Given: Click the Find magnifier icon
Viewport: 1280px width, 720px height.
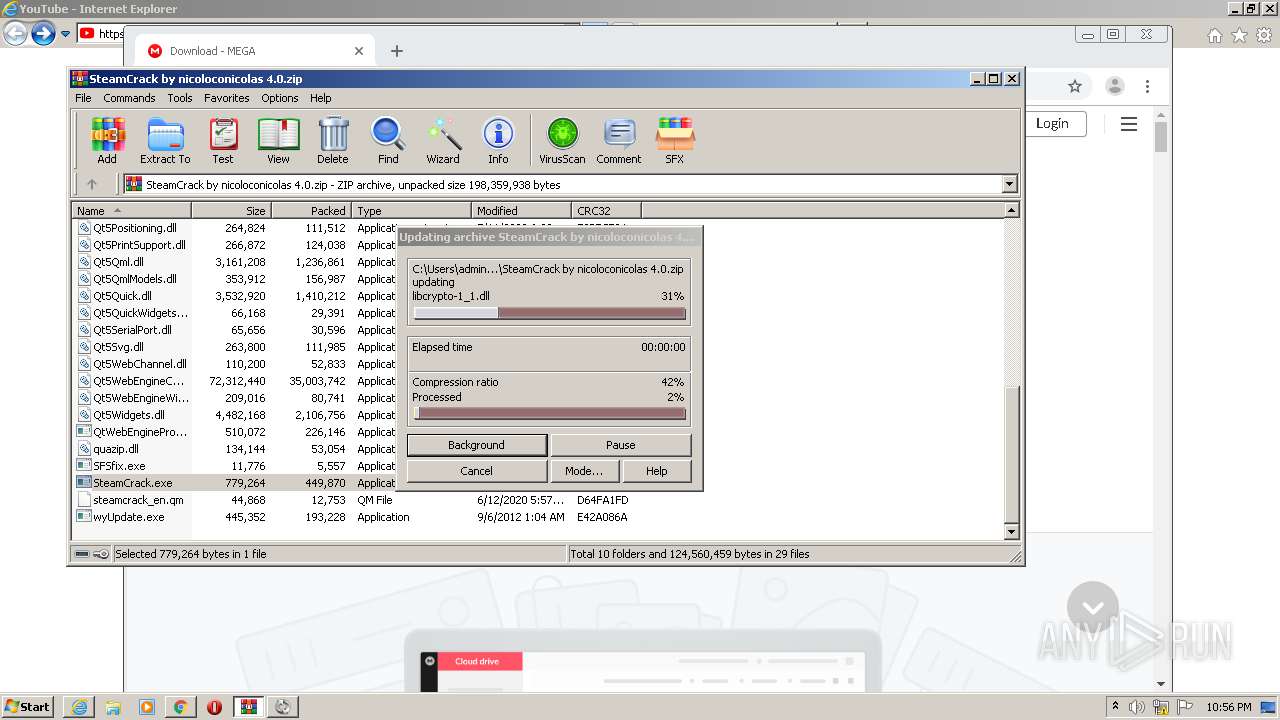Looking at the screenshot, I should [x=388, y=140].
